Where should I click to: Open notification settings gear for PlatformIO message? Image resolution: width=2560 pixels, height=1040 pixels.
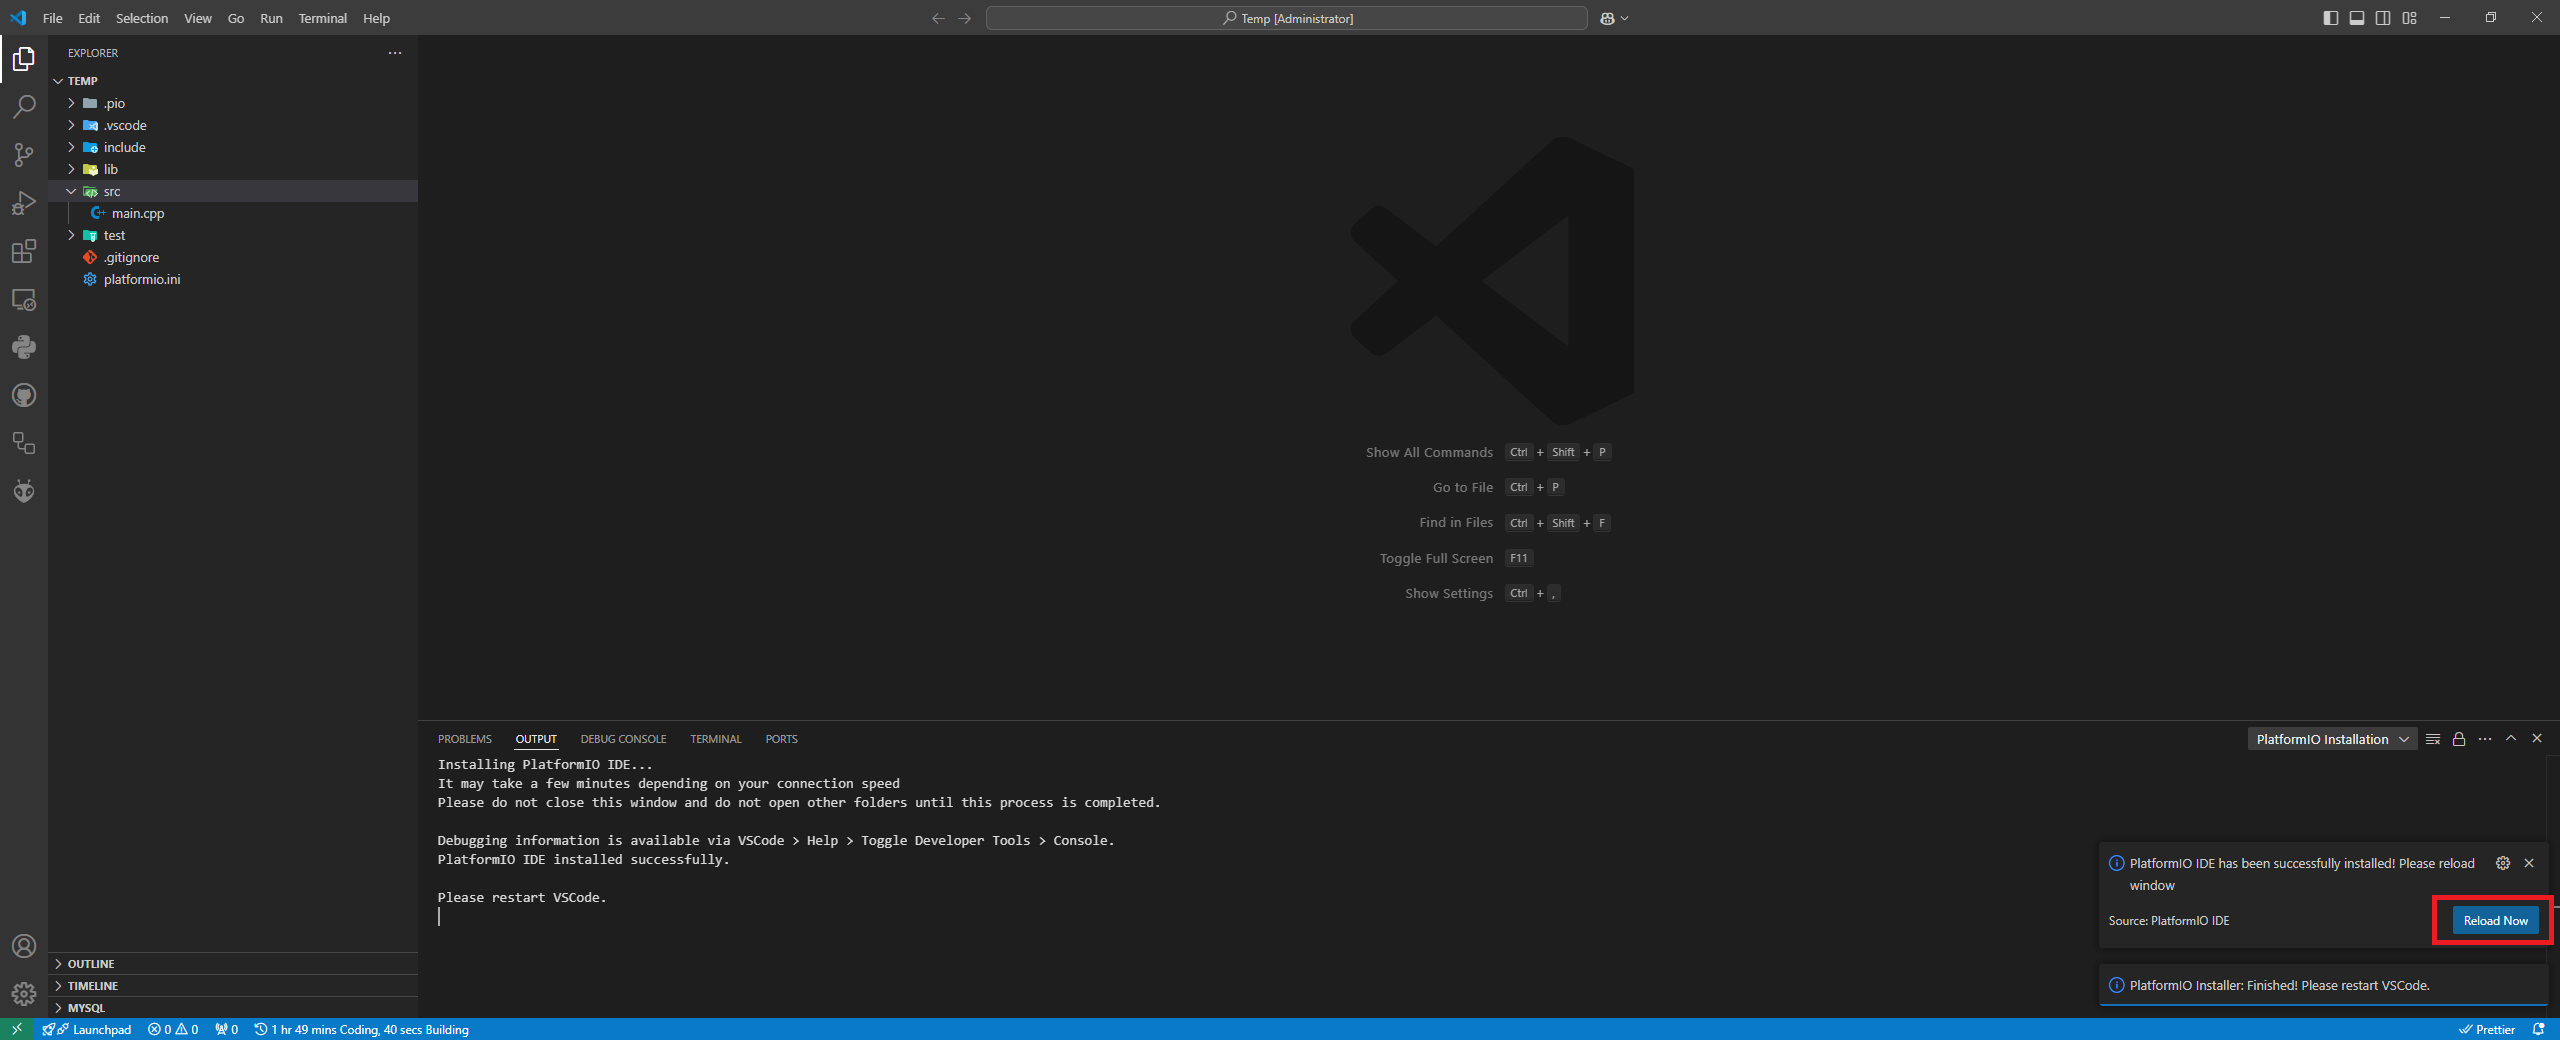click(2503, 863)
